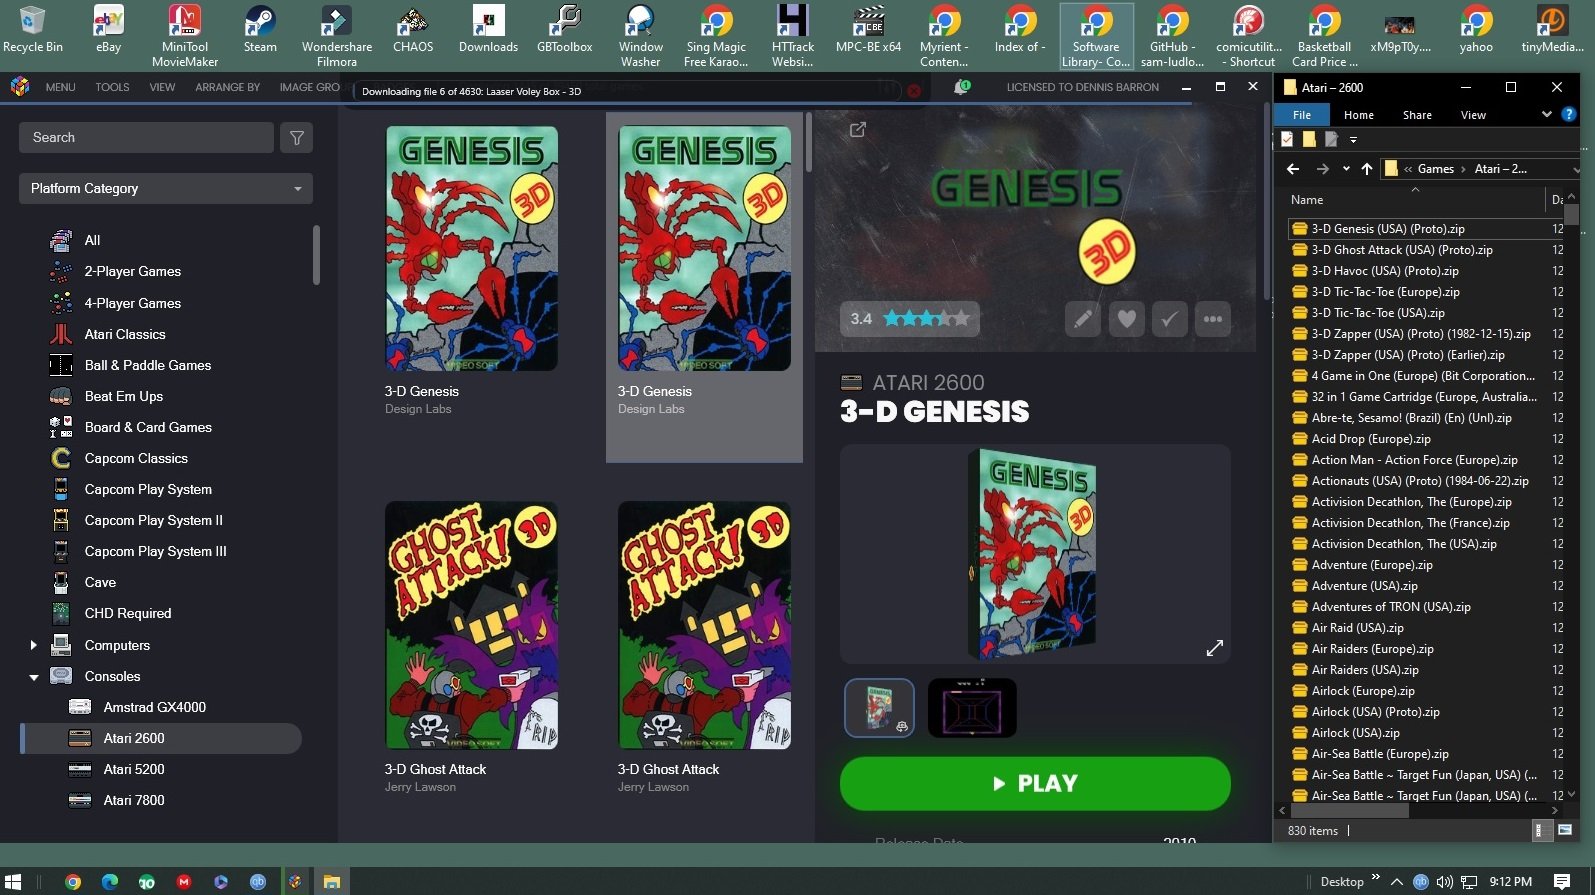The image size is (1595, 895).
Task: Open the TOOLS menu
Action: click(x=112, y=87)
